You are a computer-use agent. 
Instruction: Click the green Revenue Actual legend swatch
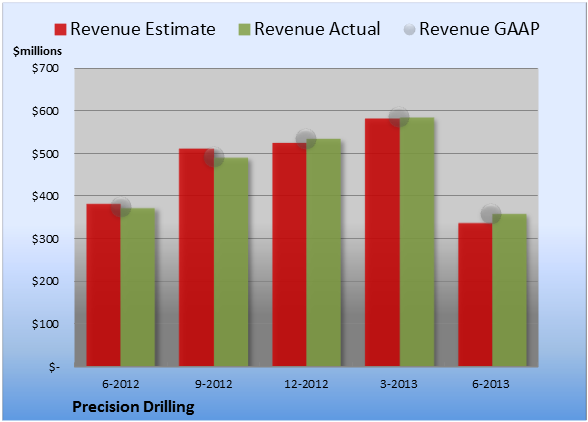click(x=244, y=30)
